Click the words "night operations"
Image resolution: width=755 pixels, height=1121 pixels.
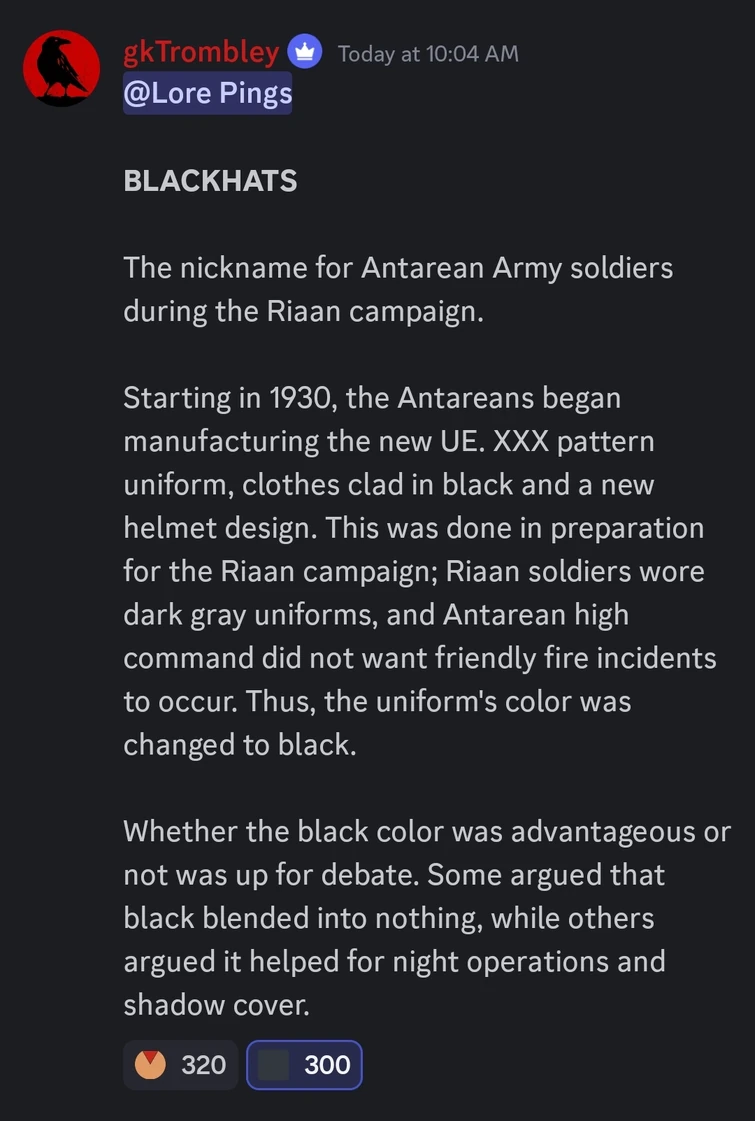pyautogui.click(x=516, y=962)
